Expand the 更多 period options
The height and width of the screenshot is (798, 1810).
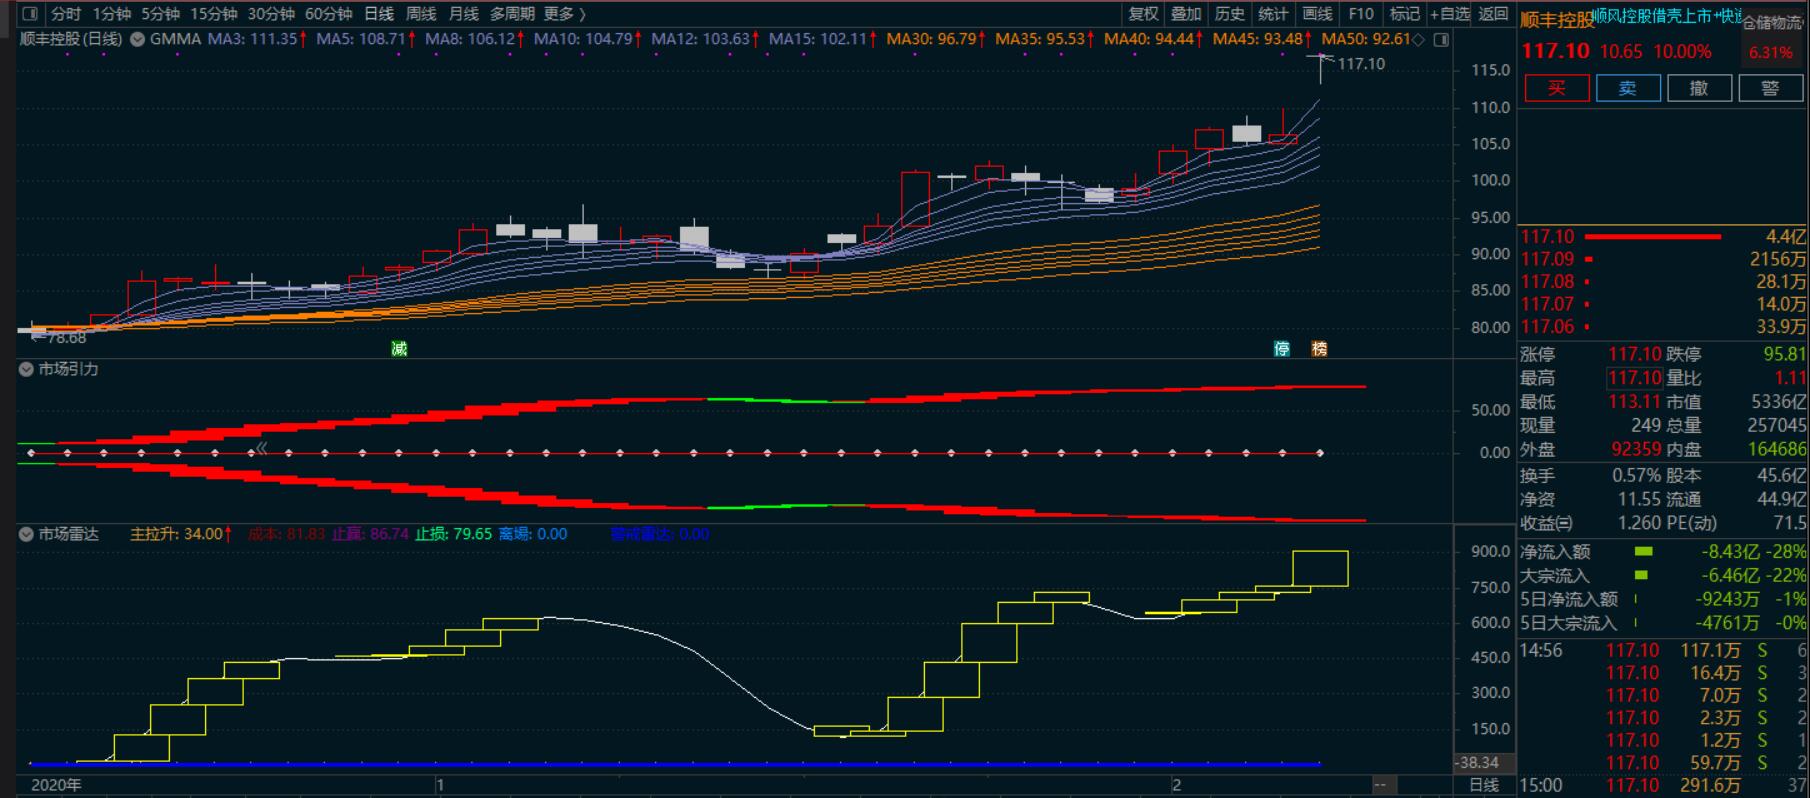(565, 14)
